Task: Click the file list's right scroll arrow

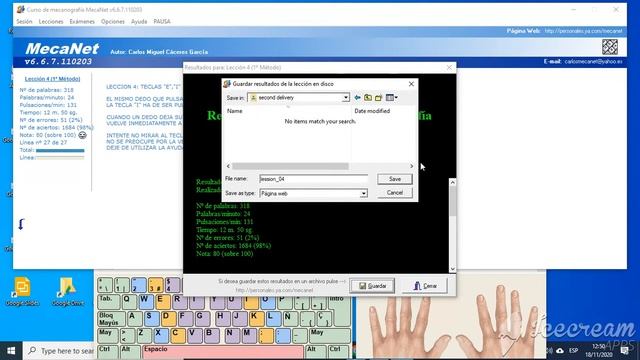Action: [411, 166]
